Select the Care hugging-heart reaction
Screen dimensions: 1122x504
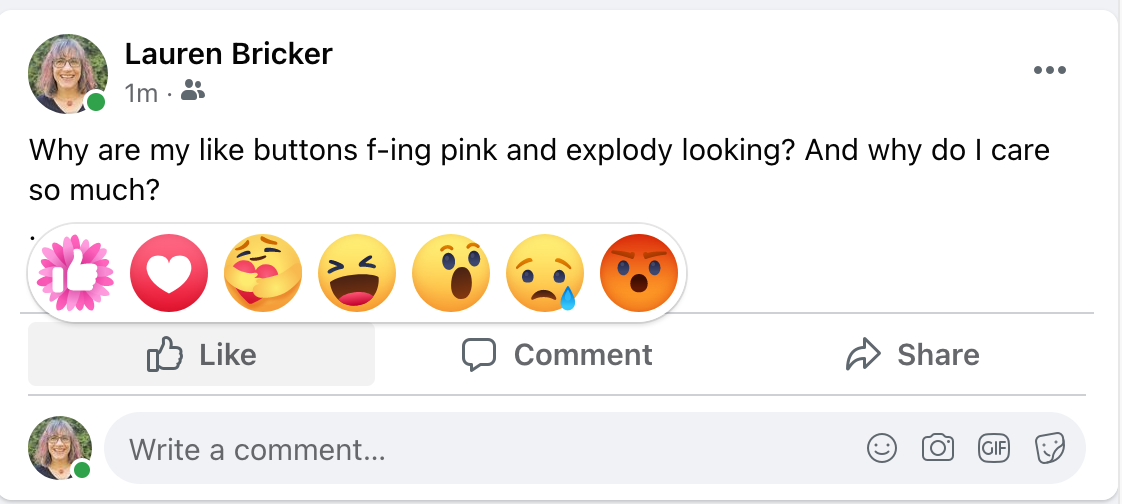click(263, 273)
